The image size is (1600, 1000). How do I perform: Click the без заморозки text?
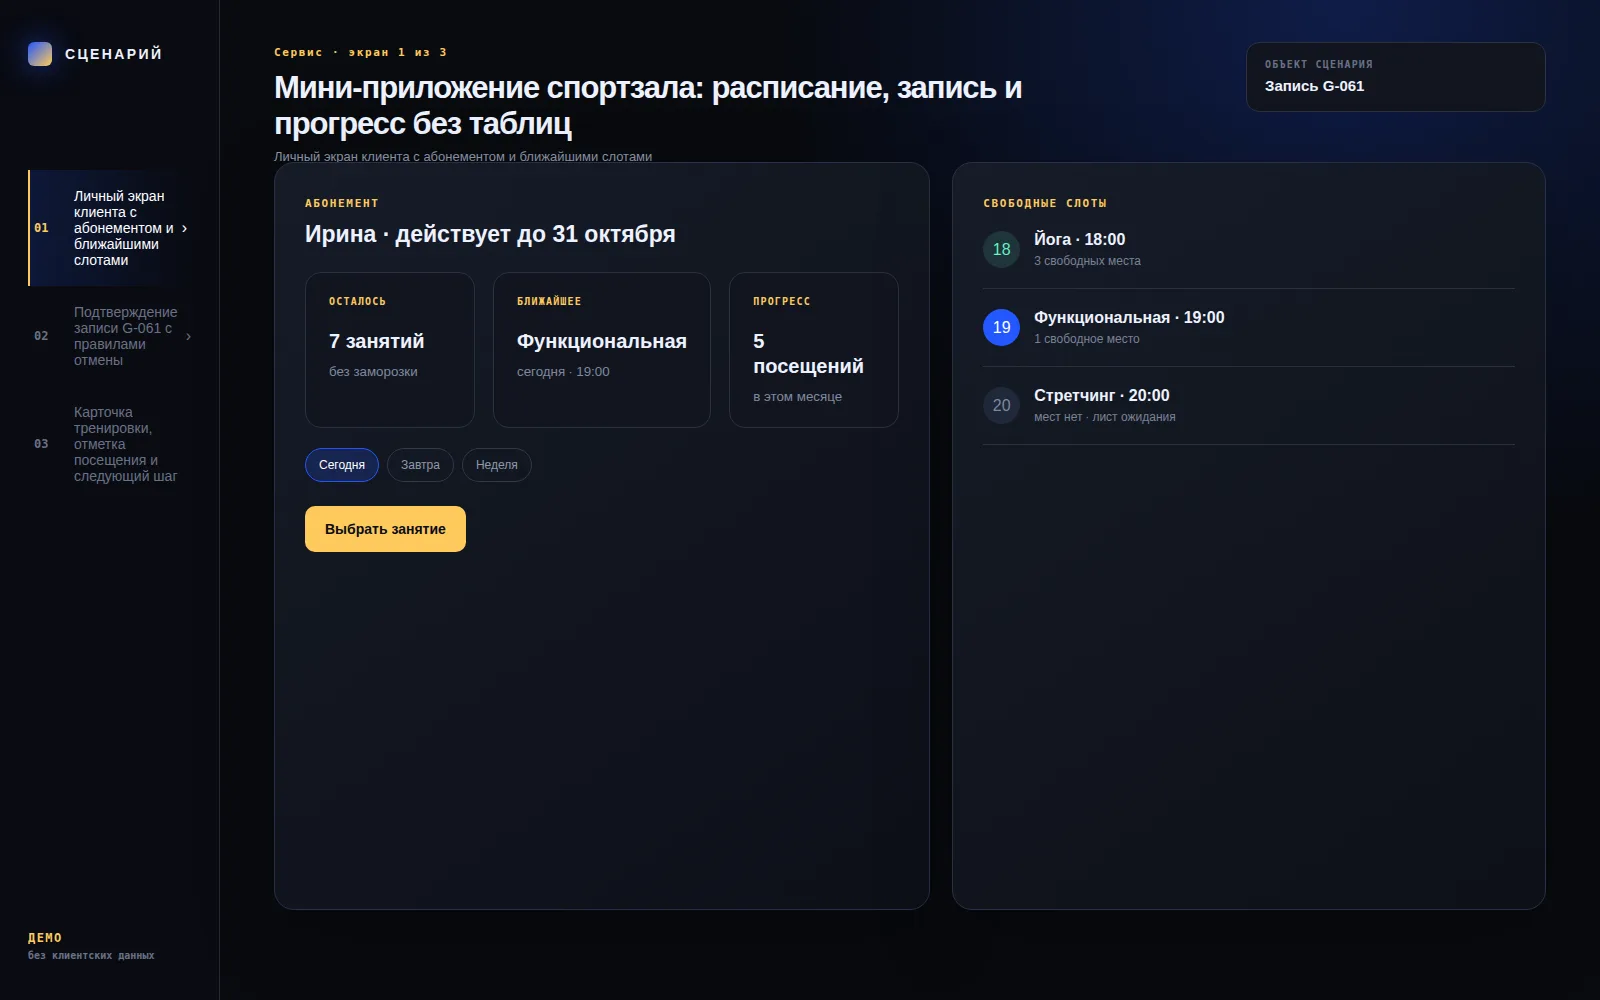[373, 372]
